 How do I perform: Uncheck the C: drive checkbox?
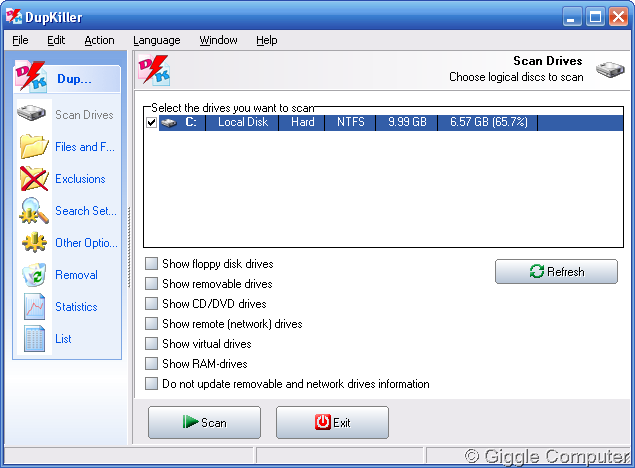tap(151, 122)
